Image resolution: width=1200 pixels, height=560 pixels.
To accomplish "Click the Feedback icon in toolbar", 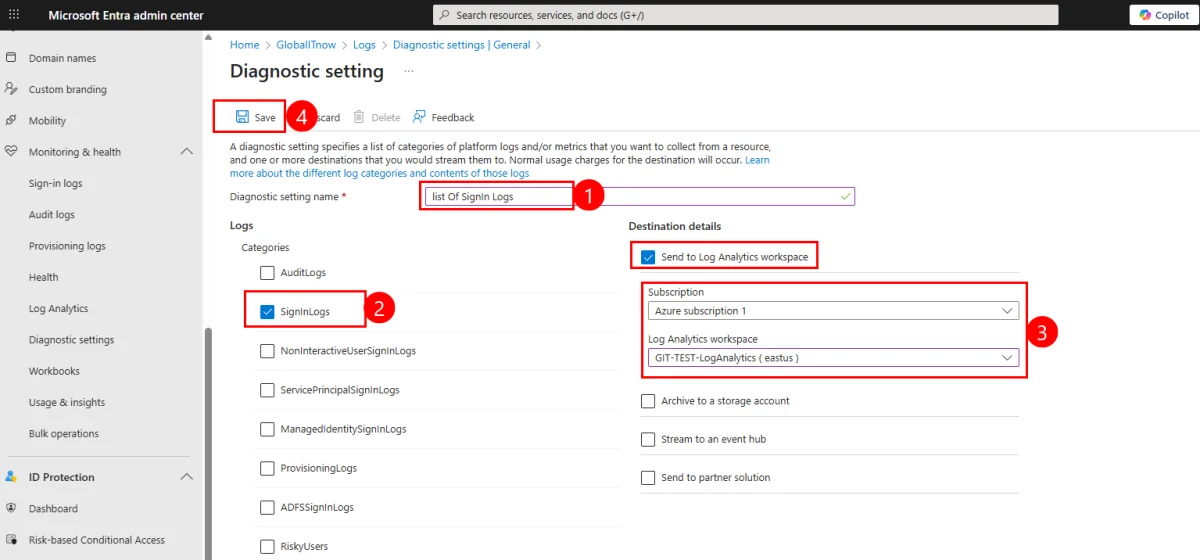I will coord(419,117).
